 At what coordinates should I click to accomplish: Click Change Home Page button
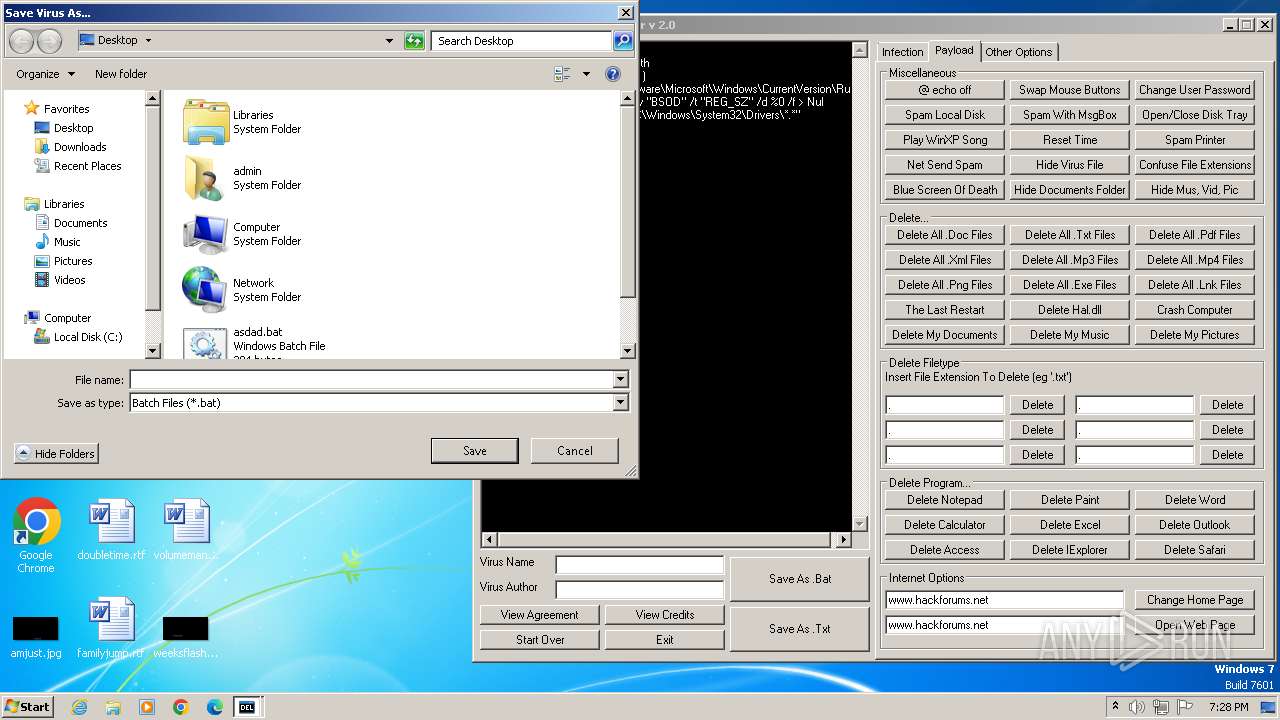tap(1195, 600)
